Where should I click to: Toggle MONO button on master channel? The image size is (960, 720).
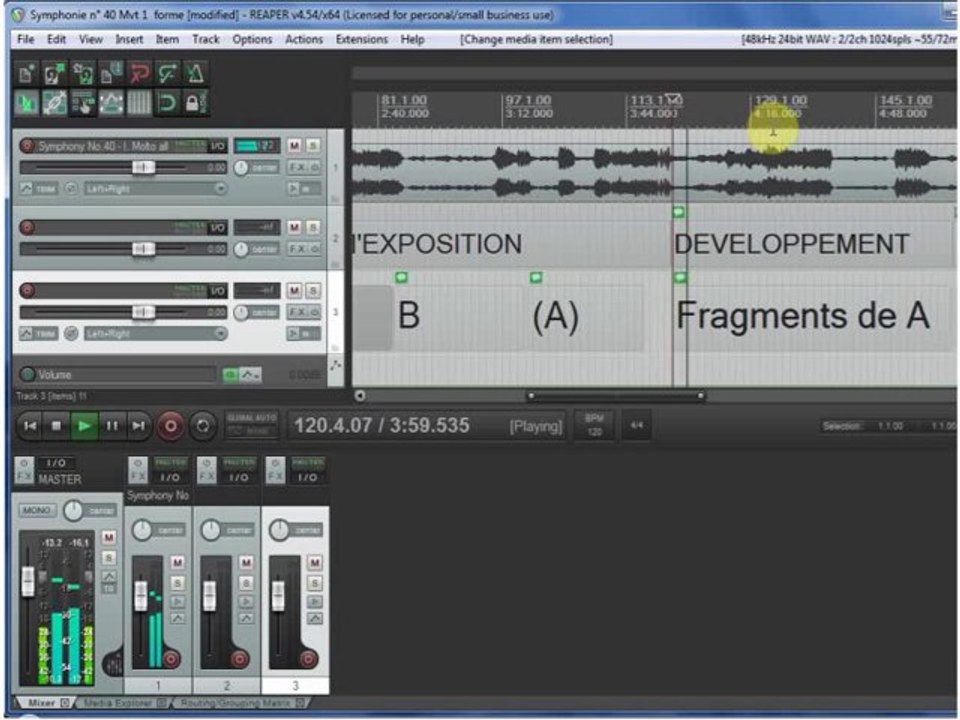37,510
